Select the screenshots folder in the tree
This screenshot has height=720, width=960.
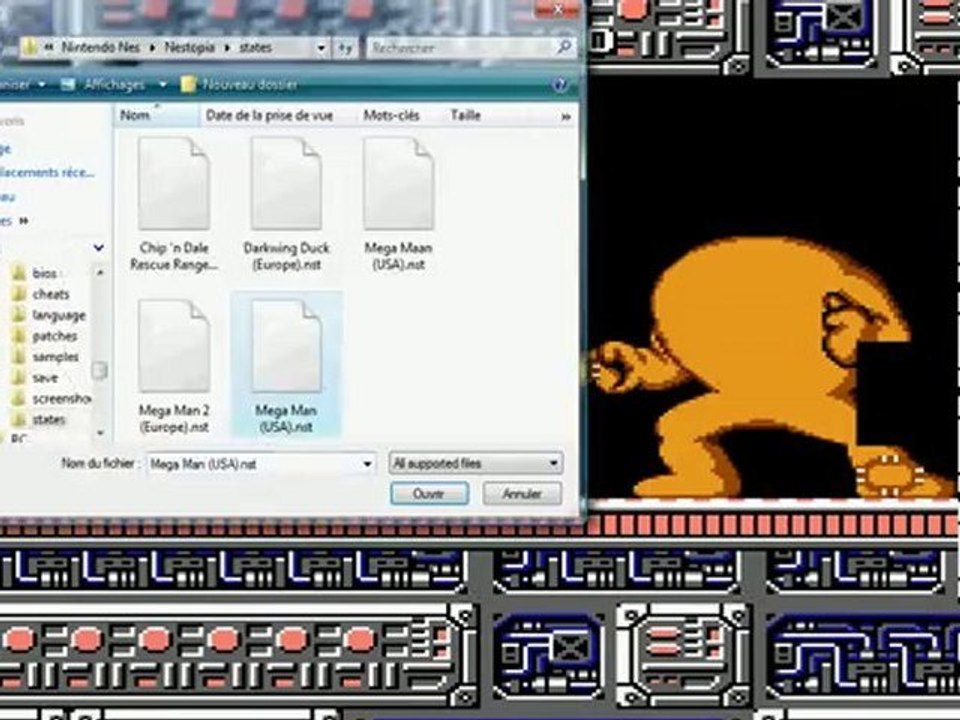coord(61,399)
